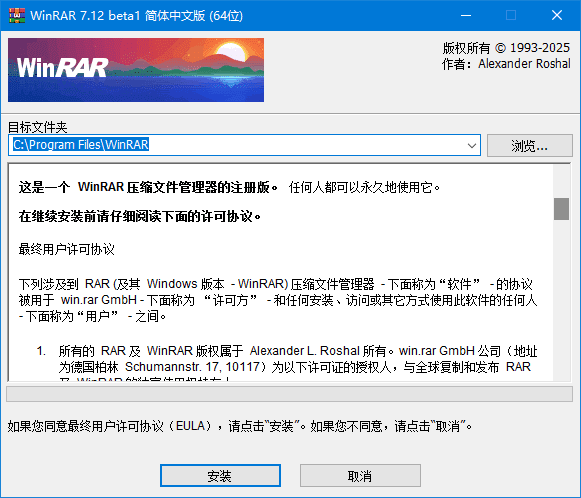The image size is (581, 498).
Task: Close the WinRAR installer window
Action: (x=557, y=15)
